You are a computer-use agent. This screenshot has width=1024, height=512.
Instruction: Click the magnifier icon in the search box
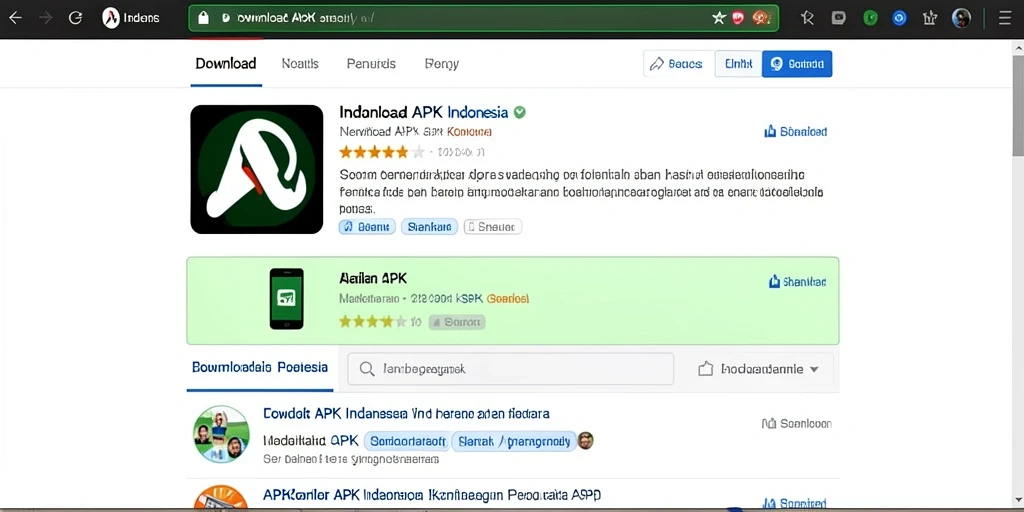[368, 370]
